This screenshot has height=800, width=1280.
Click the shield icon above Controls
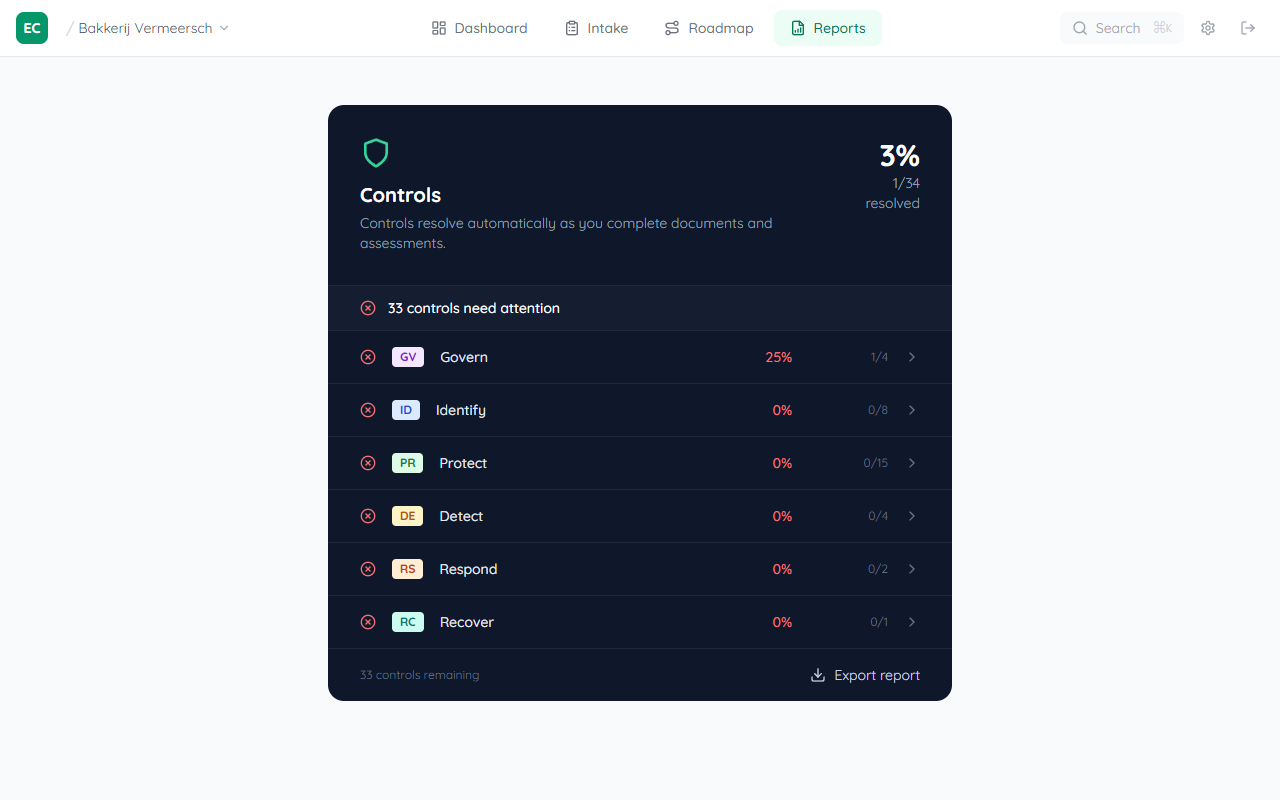point(376,152)
